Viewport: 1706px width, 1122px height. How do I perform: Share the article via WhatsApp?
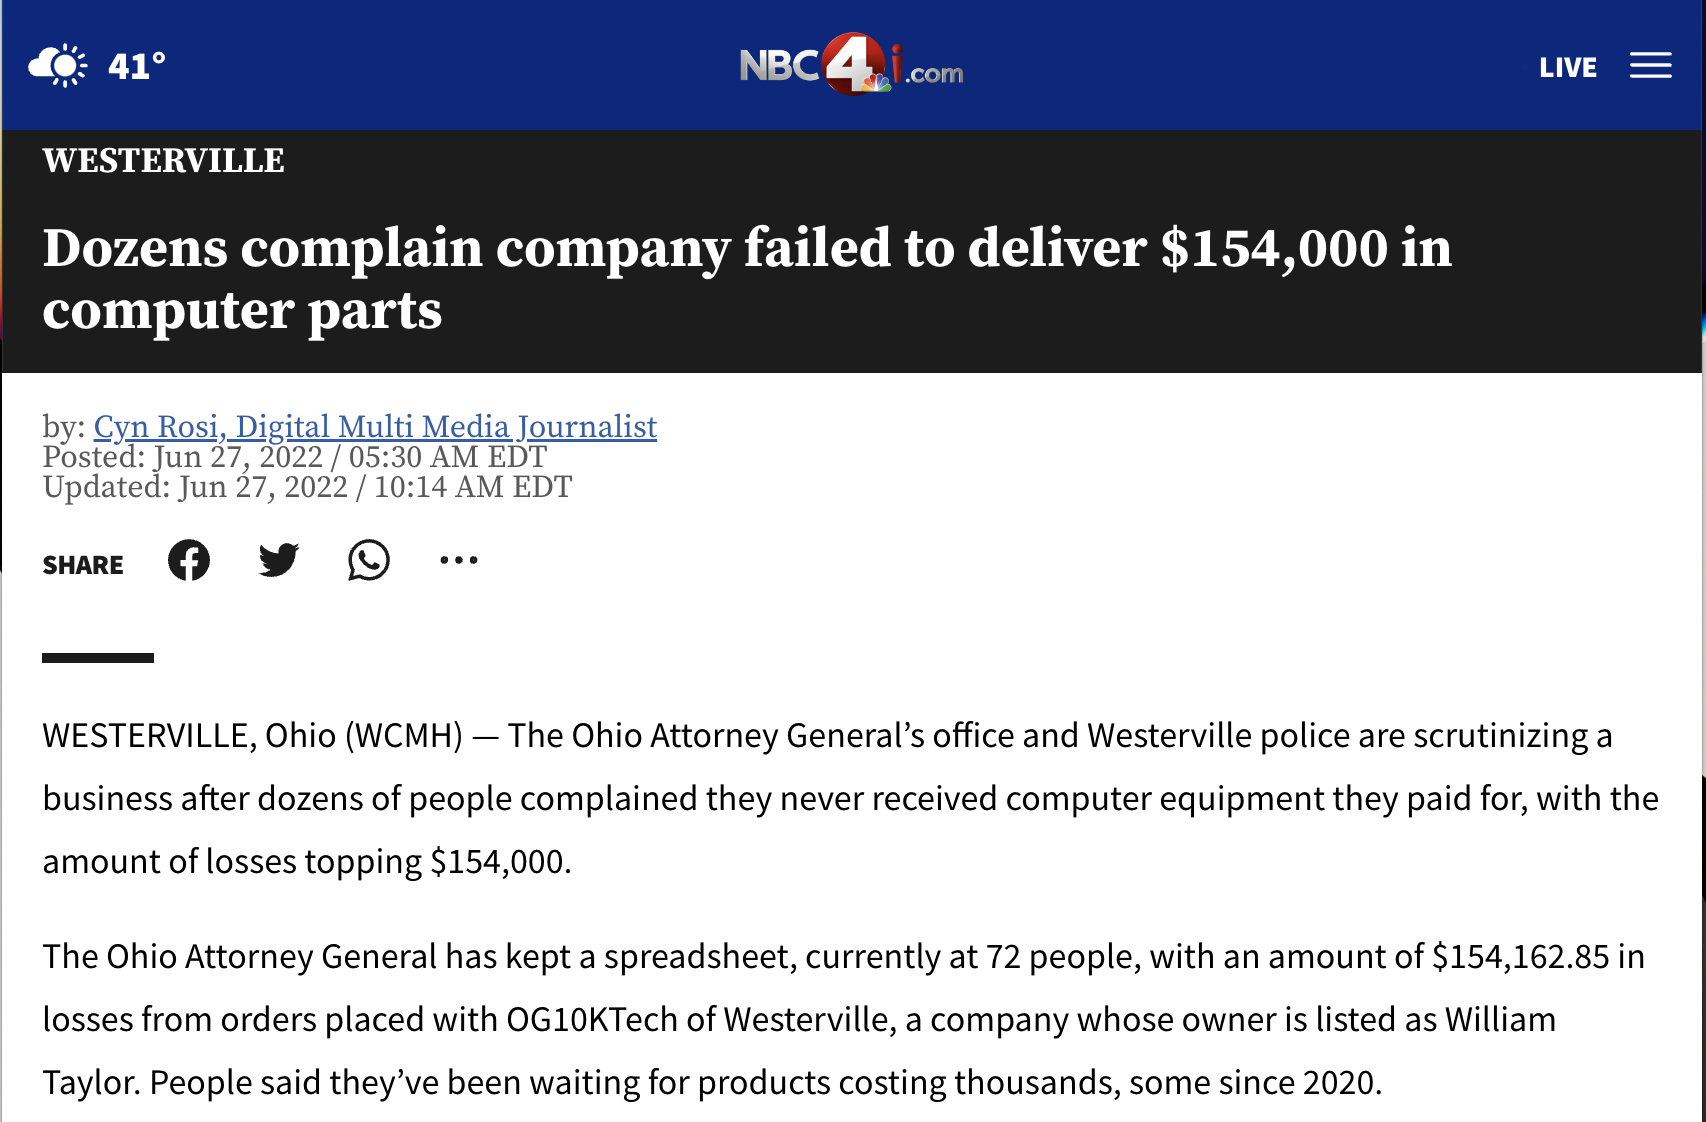coord(369,560)
